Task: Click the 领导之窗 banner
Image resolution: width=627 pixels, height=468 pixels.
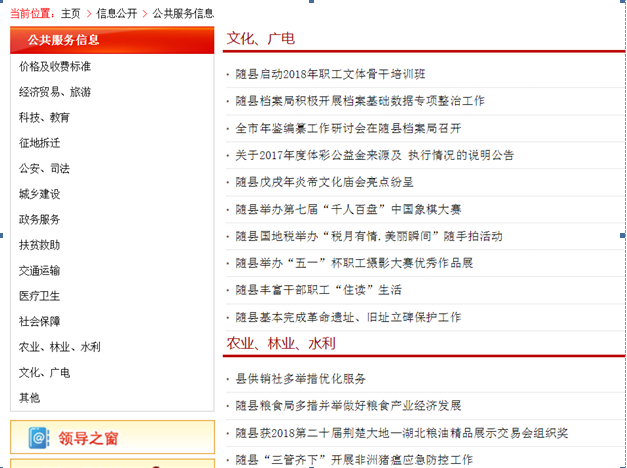Action: pyautogui.click(x=112, y=438)
